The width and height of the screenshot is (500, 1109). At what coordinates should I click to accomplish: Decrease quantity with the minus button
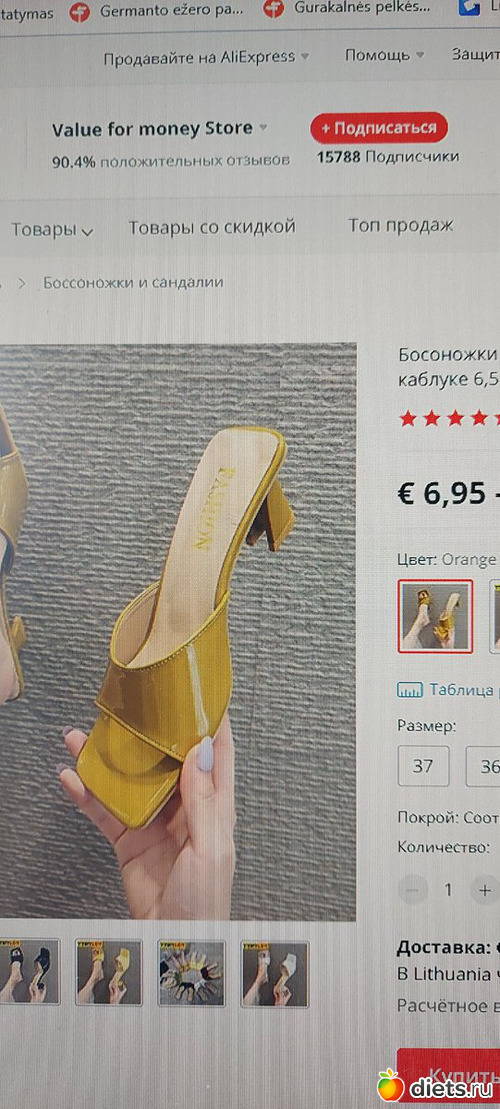413,890
